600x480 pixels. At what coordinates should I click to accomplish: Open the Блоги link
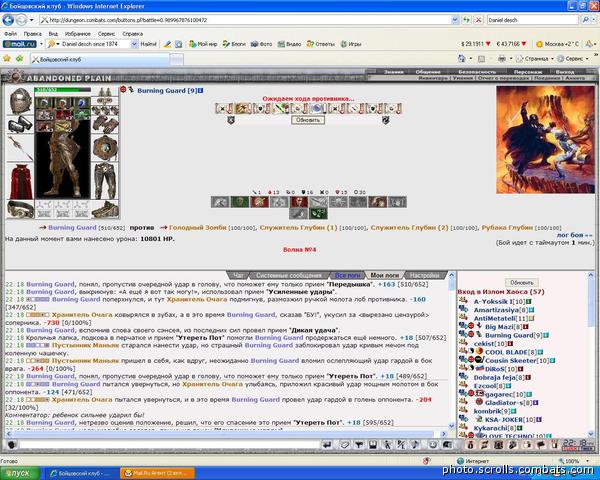(234, 44)
